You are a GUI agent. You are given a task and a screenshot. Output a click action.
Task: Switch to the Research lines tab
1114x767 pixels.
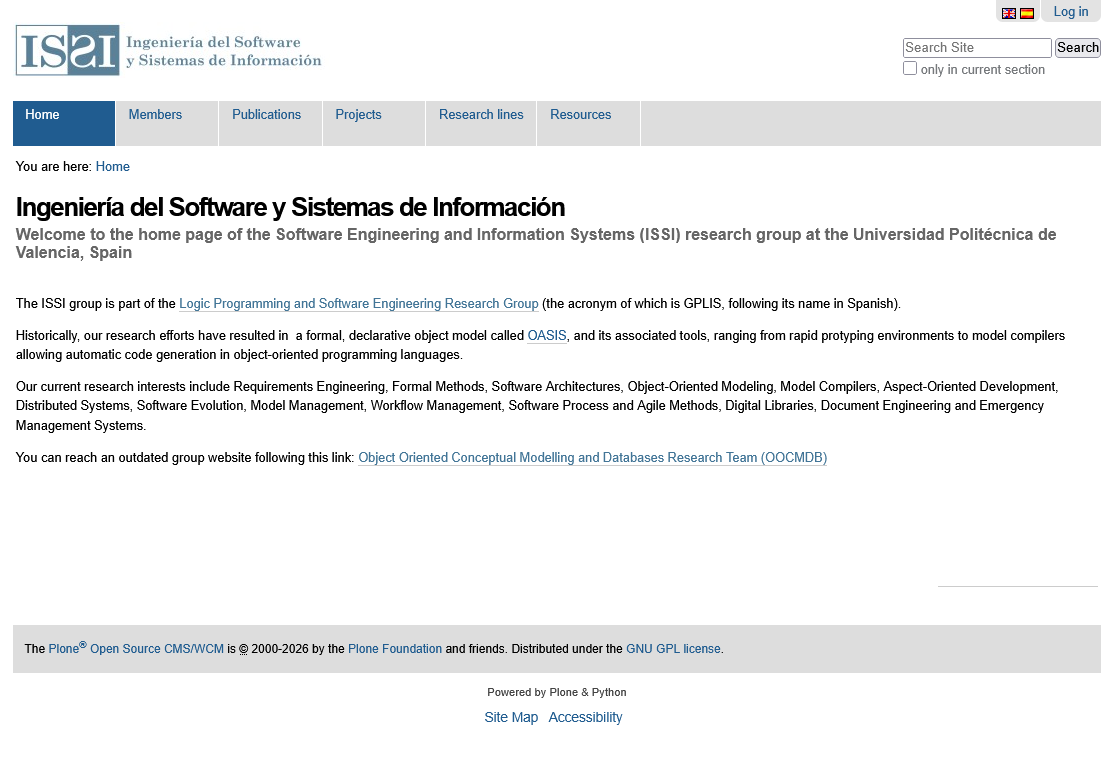[x=481, y=115]
